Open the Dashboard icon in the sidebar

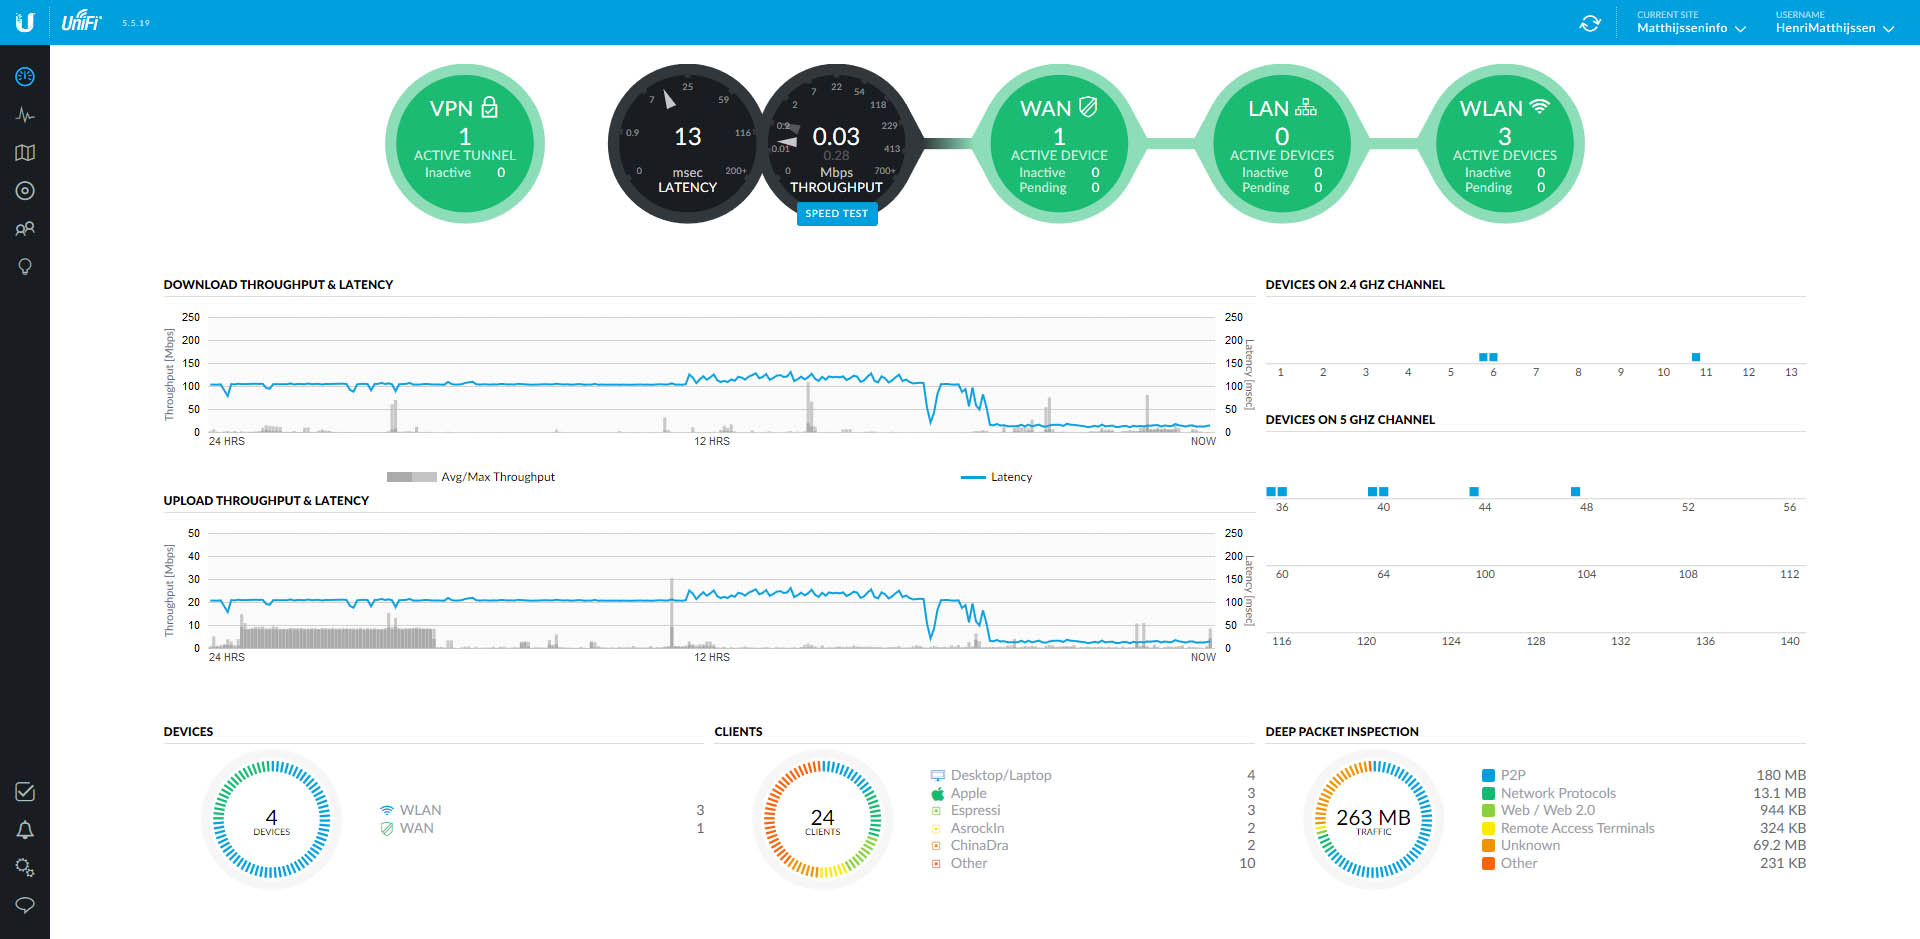tap(25, 77)
